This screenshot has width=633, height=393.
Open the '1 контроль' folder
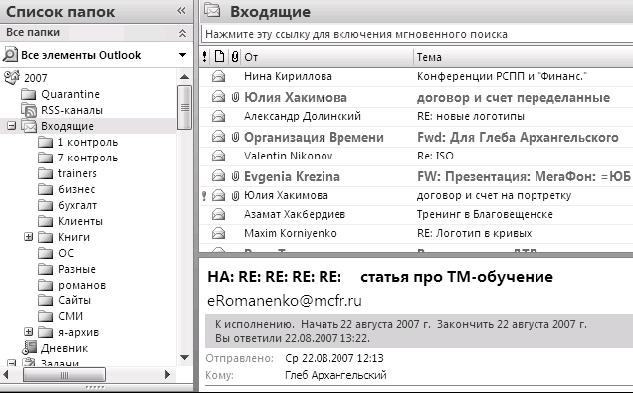[x=88, y=142]
